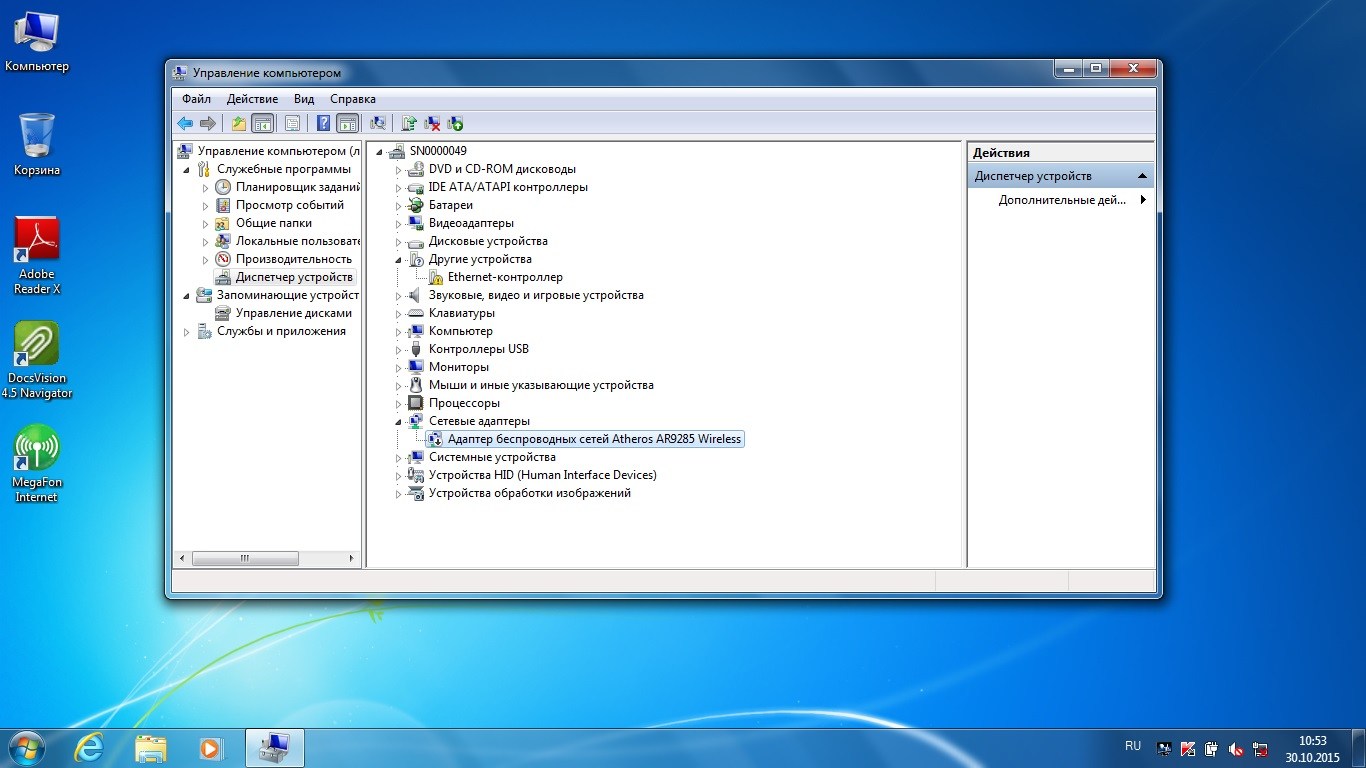Viewport: 1366px width, 768px height.
Task: Click Uninstall device icon with red X
Action: click(x=432, y=124)
